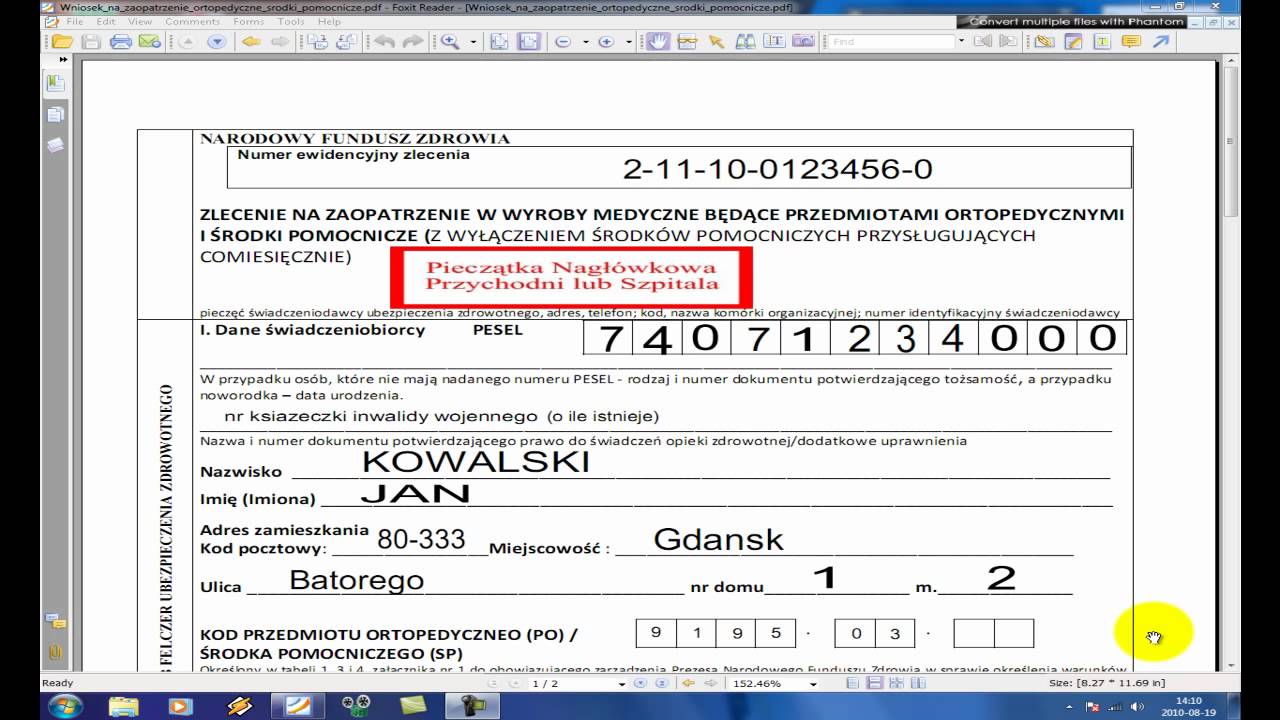Open the Tools menu
Viewport: 1280px width, 720px height.
click(291, 21)
